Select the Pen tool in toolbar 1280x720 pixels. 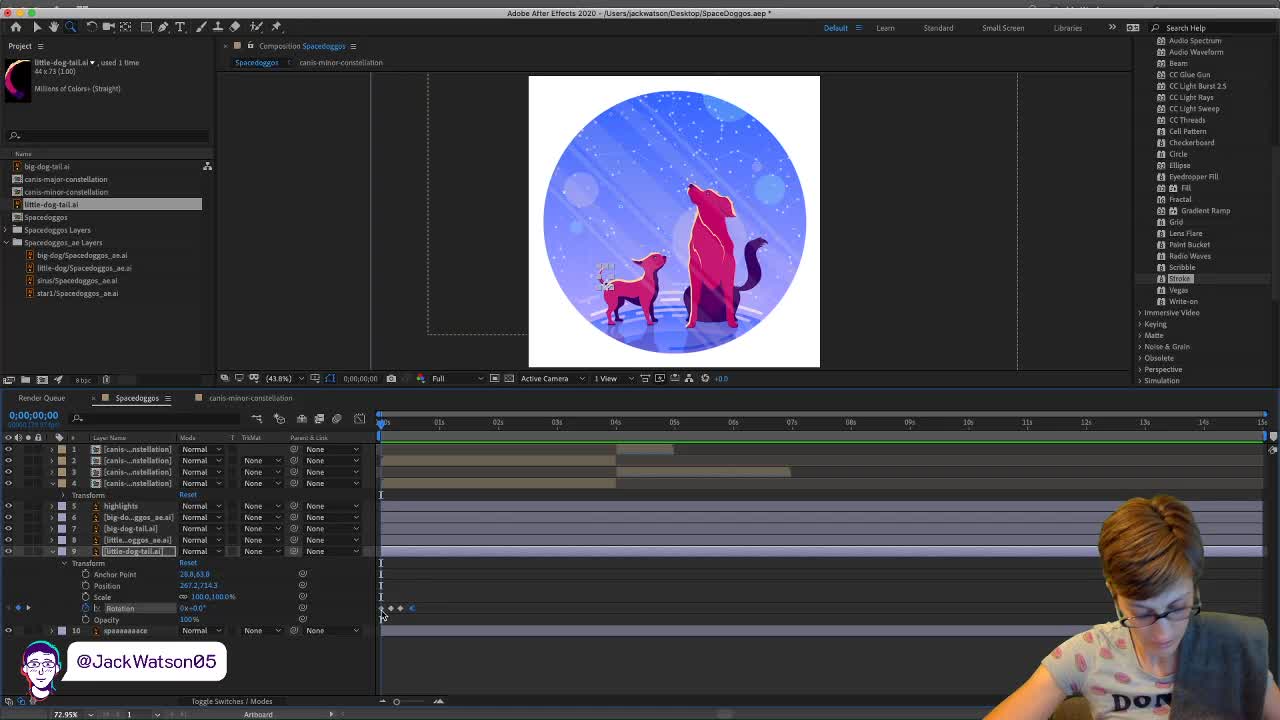tap(163, 27)
